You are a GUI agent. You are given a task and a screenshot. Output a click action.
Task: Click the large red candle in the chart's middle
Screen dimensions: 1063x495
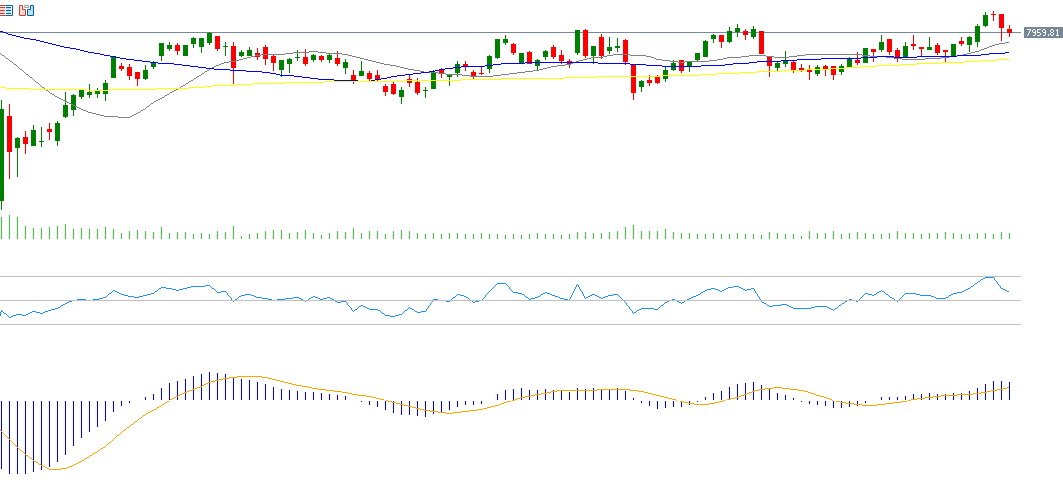point(633,80)
